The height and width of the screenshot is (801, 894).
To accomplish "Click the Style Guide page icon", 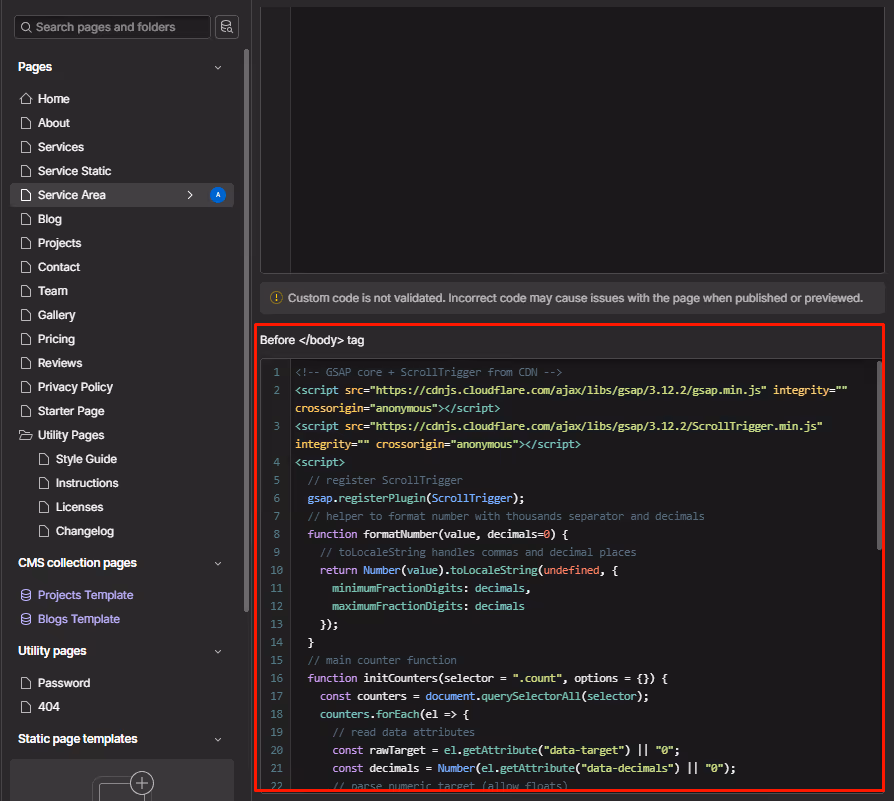I will click(x=44, y=459).
